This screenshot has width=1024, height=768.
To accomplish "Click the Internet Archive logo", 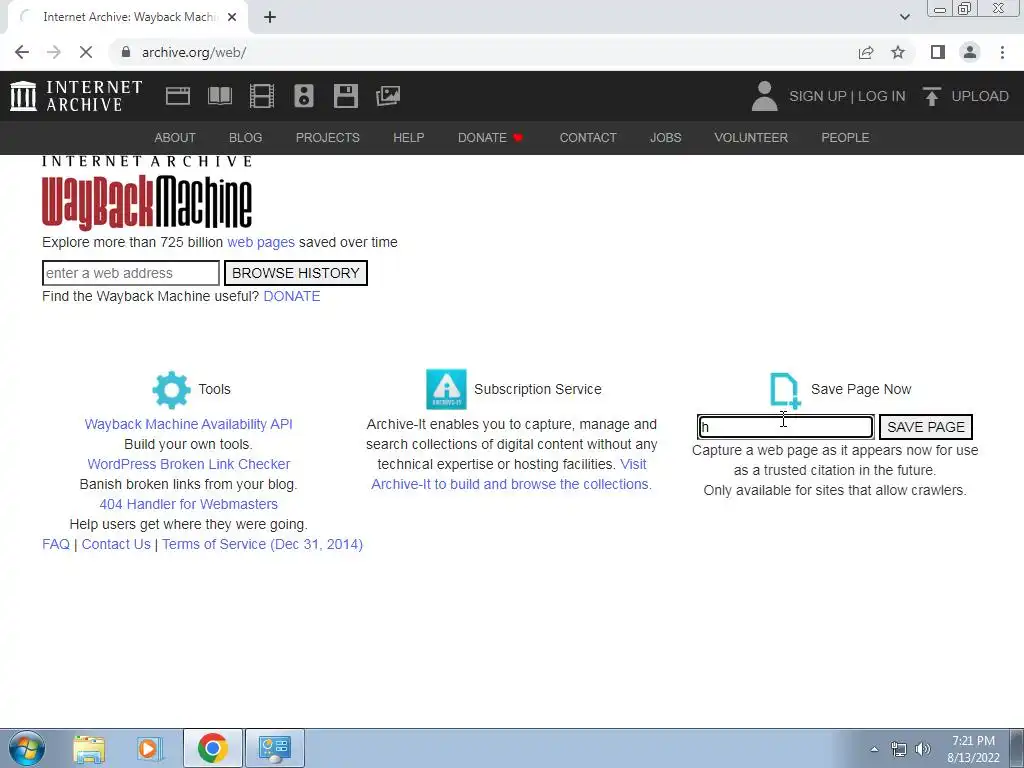I will 76,96.
